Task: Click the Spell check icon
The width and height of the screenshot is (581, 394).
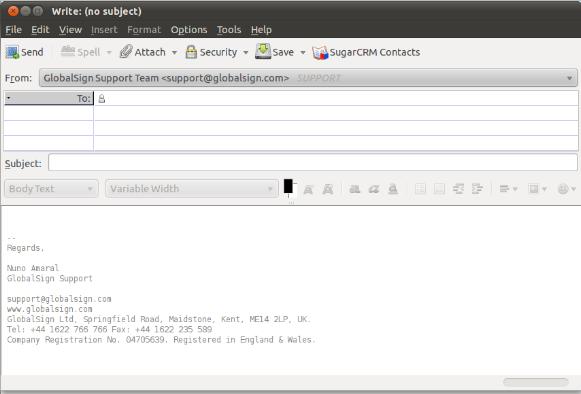Action: coord(68,52)
